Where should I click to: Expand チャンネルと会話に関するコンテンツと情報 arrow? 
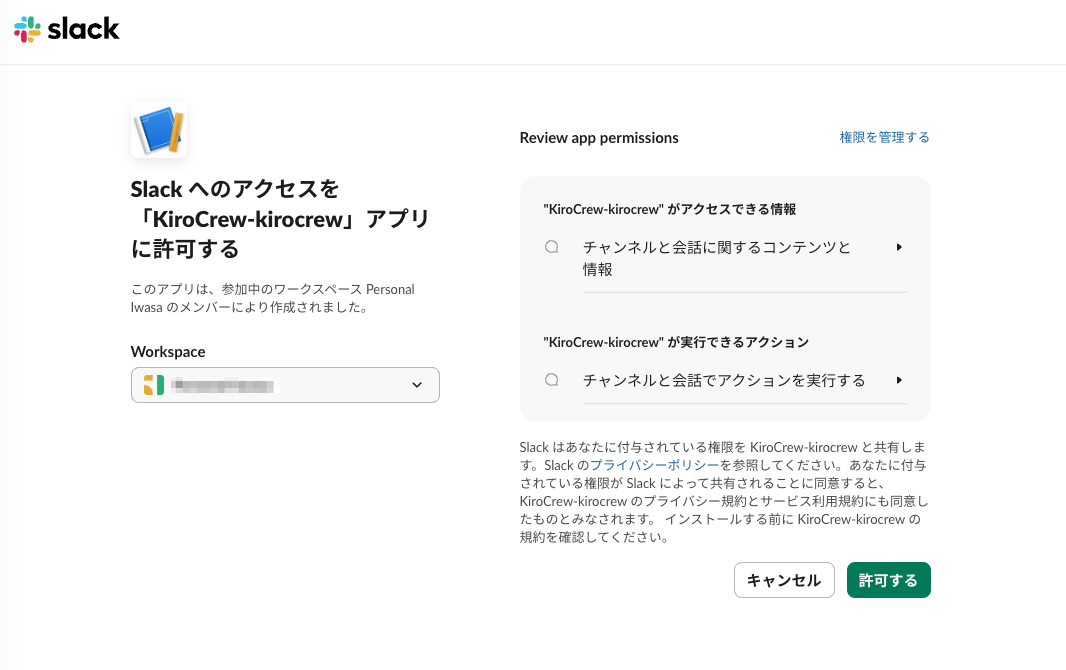[x=899, y=247]
